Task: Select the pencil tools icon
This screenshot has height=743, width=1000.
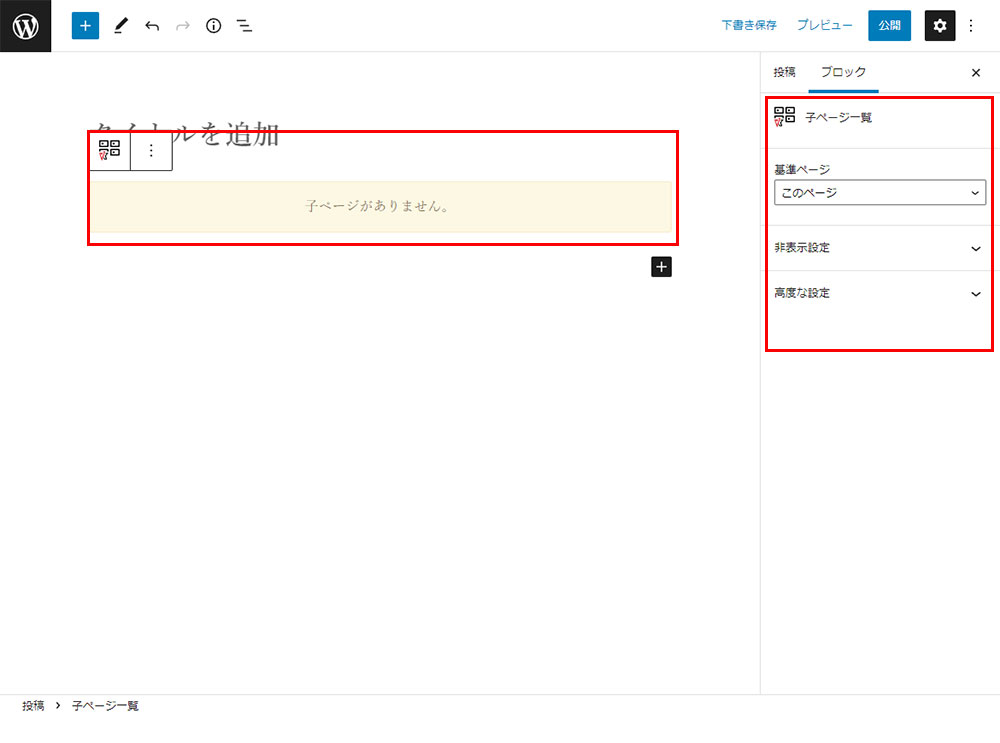Action: pyautogui.click(x=120, y=26)
